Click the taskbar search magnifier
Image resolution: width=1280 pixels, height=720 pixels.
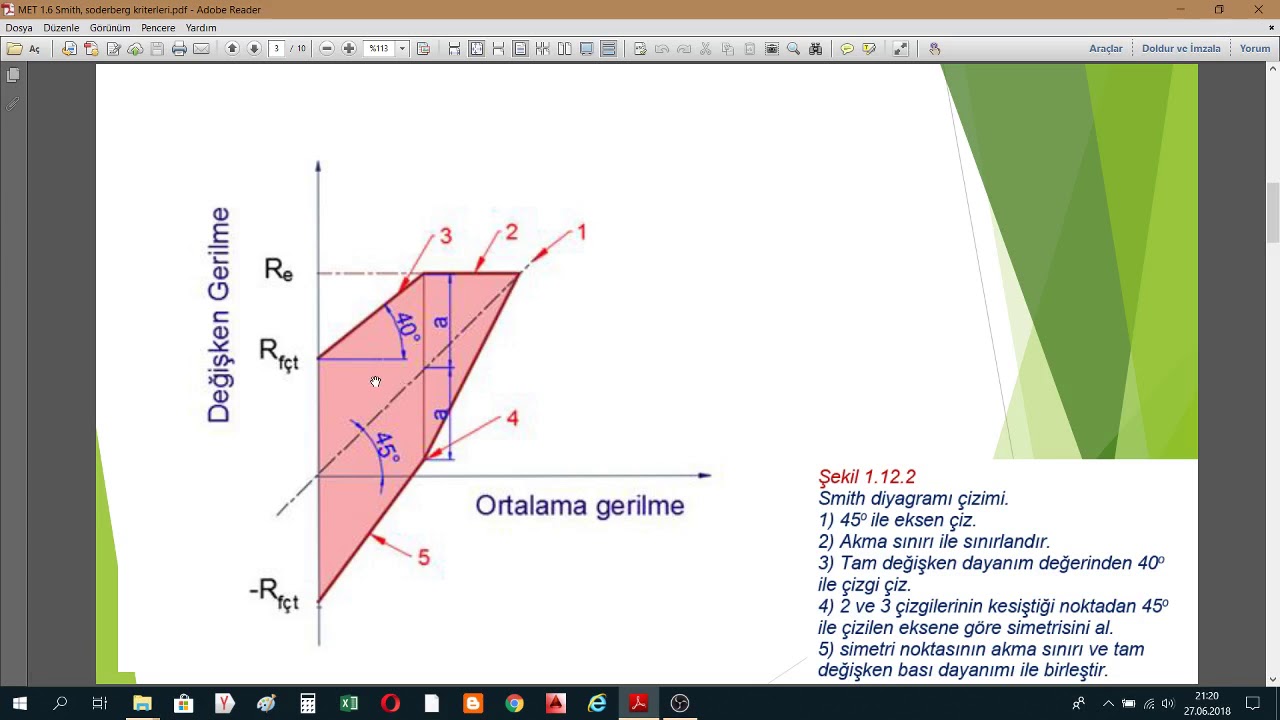60,704
